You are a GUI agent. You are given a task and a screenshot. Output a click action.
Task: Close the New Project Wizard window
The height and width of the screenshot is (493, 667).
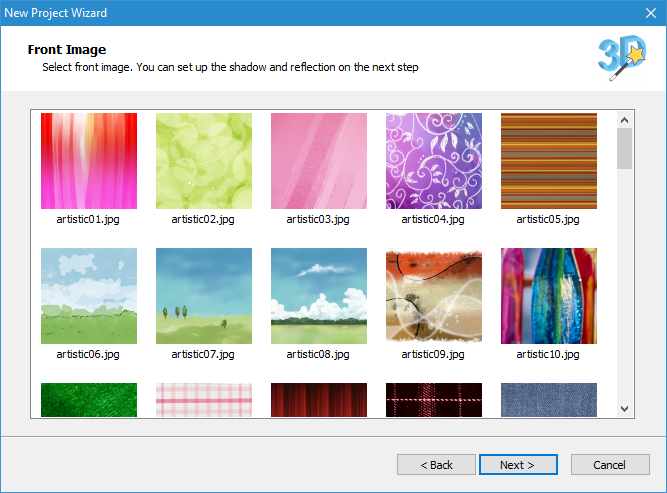pyautogui.click(x=650, y=13)
